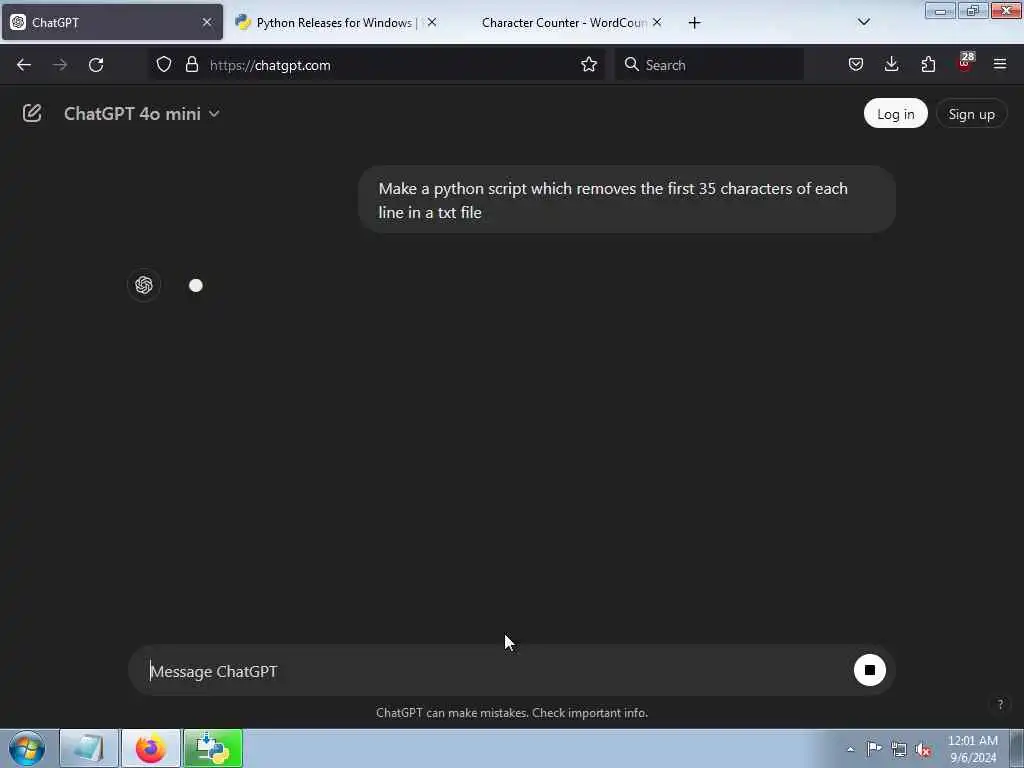Open the Windows Start menu
Screen dimensions: 1024x768
tap(27, 748)
